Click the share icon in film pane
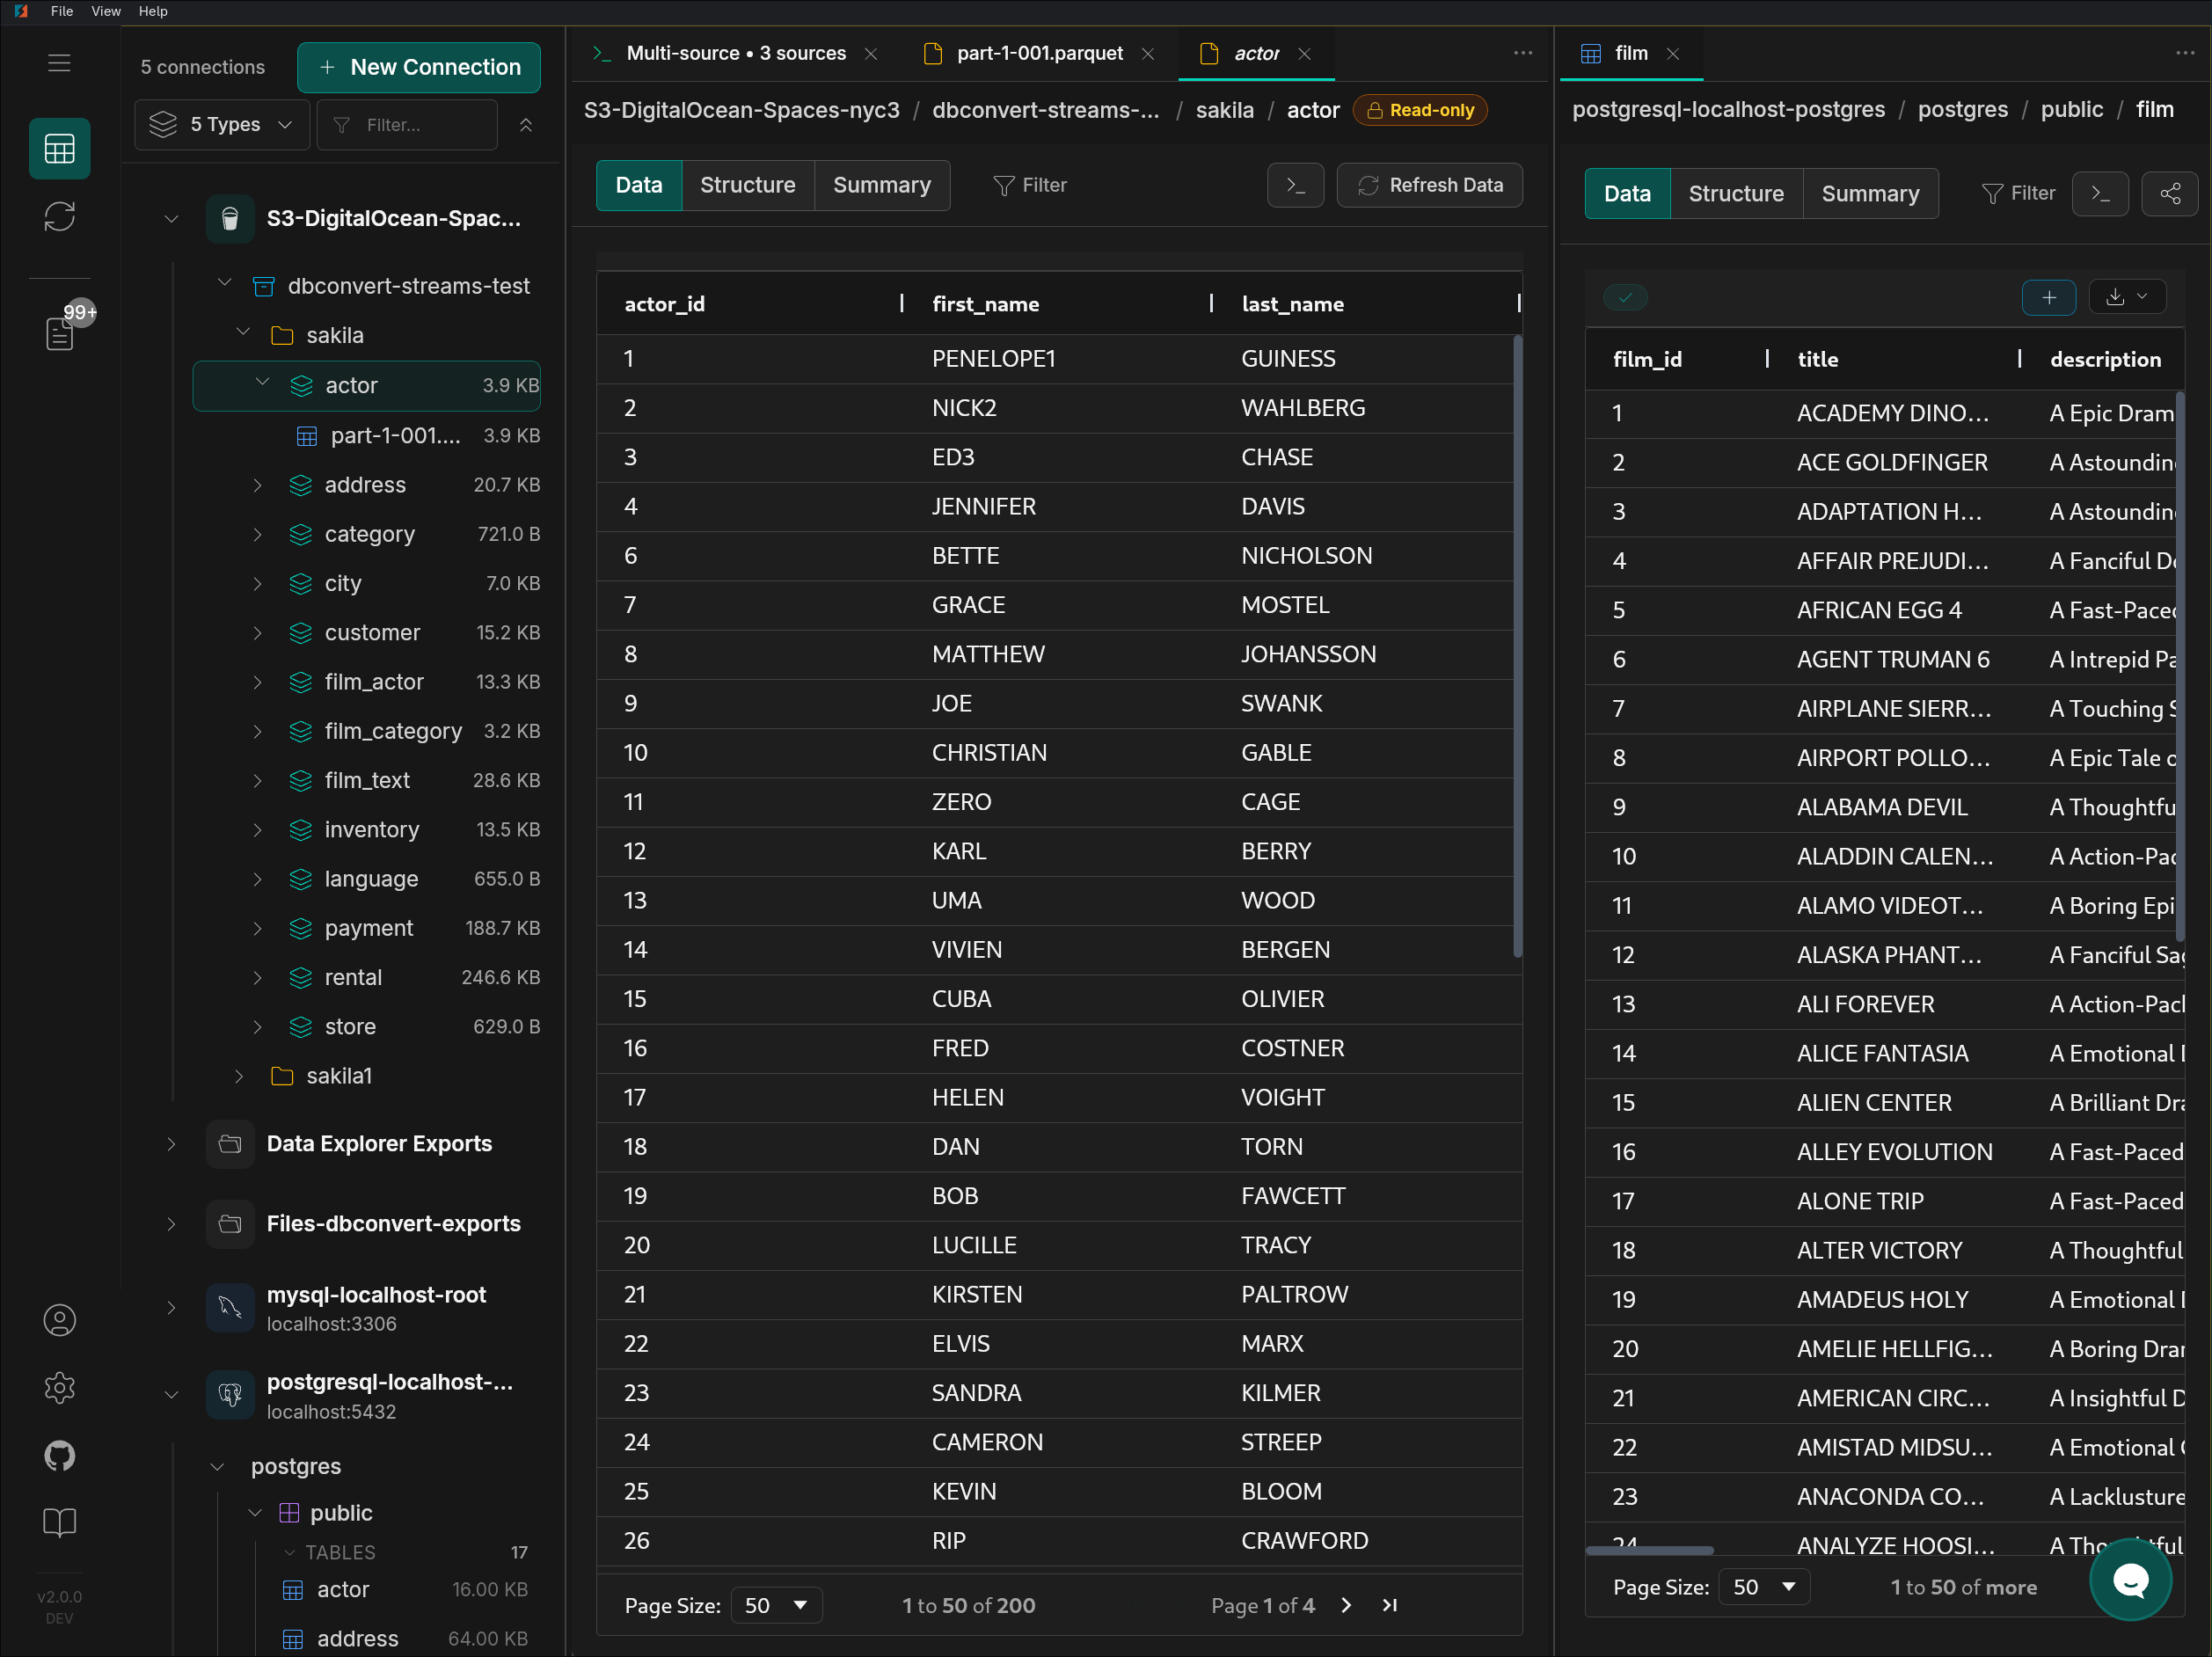This screenshot has width=2212, height=1657. pos(2168,194)
